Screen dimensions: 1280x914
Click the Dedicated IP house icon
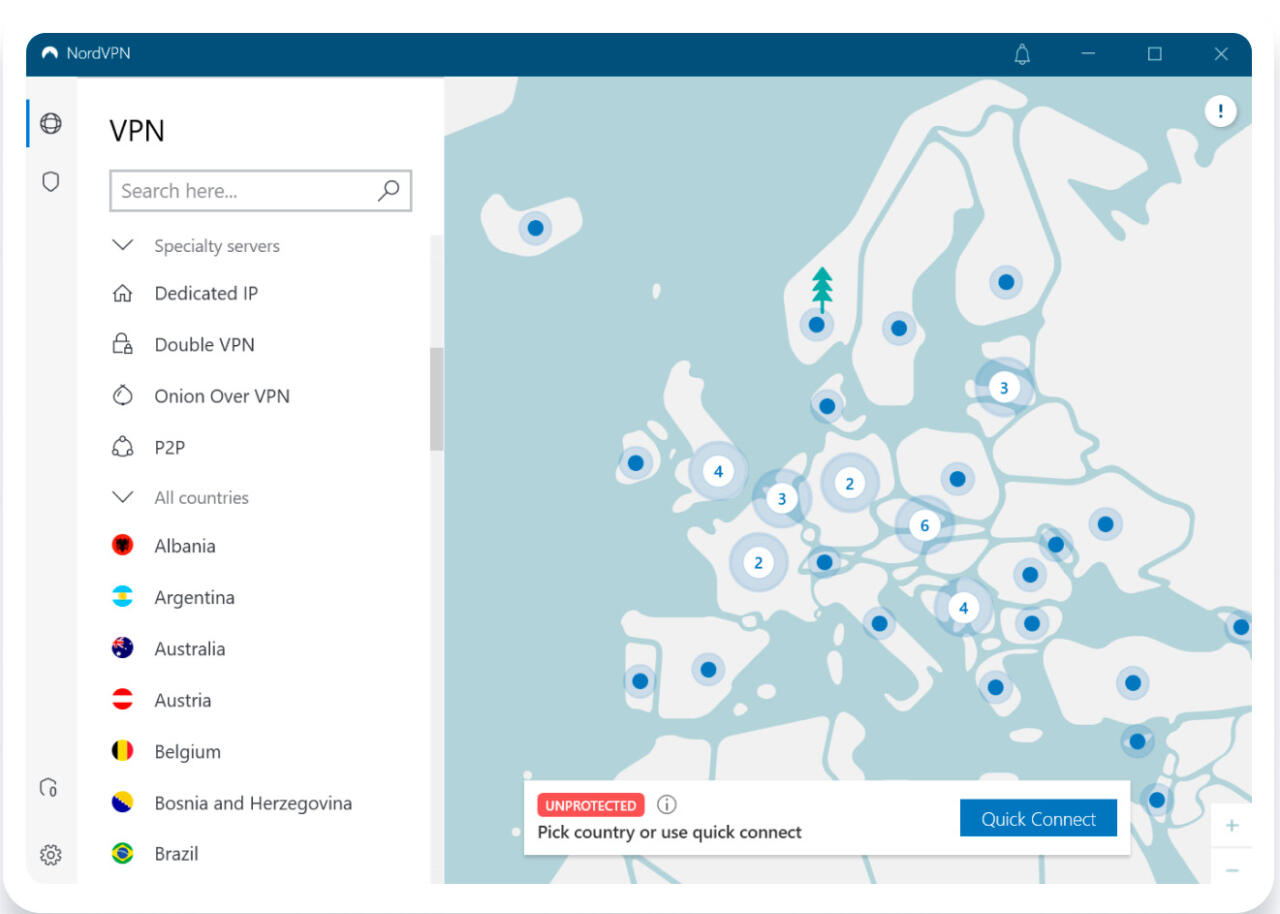click(122, 293)
